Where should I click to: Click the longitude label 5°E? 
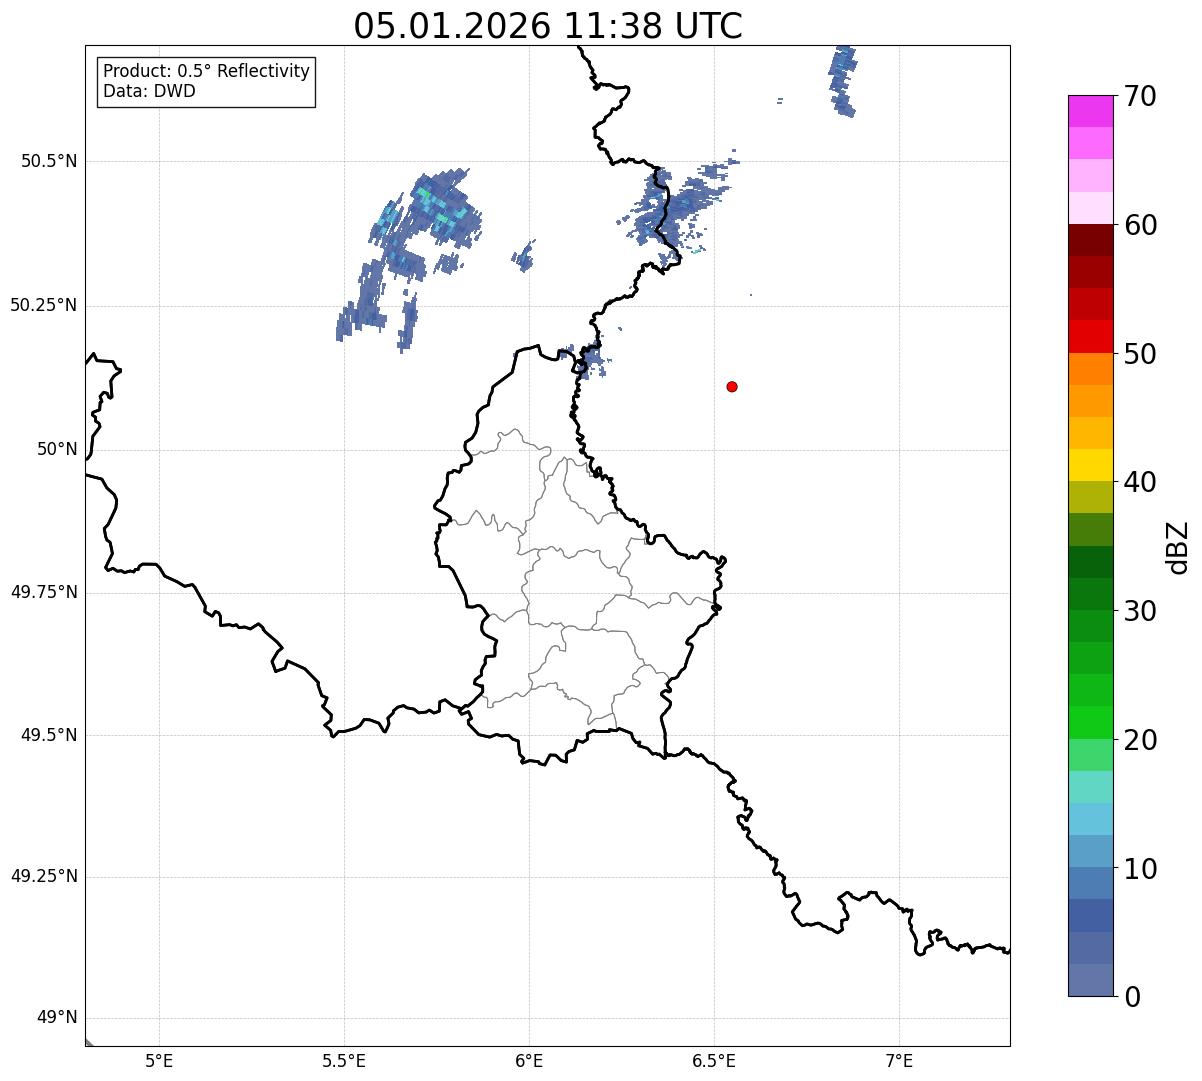159,1060
